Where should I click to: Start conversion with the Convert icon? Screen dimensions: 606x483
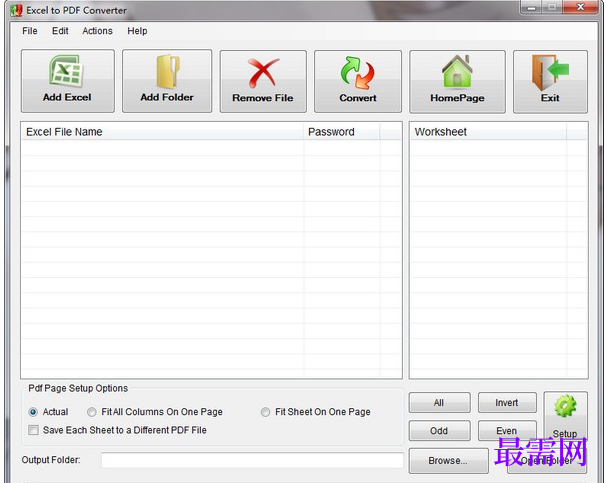(x=357, y=73)
